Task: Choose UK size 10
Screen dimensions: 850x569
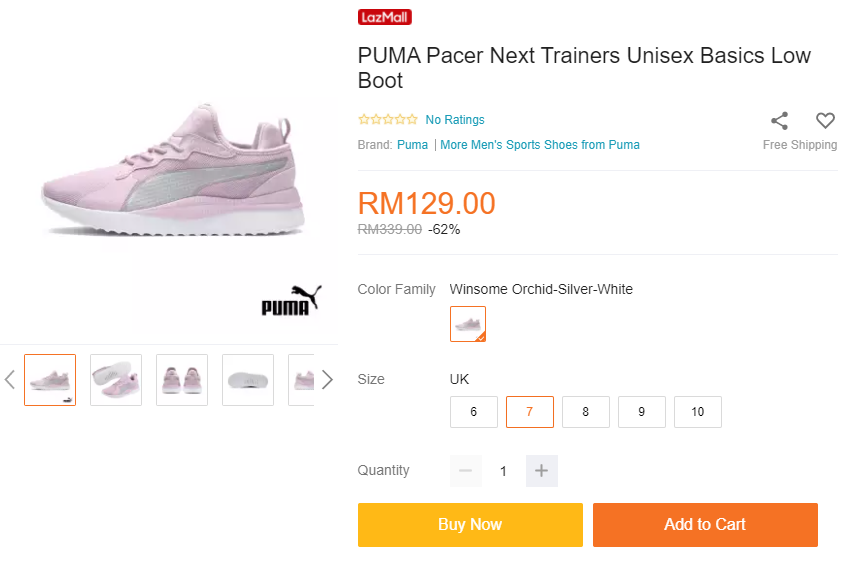Action: click(x=698, y=412)
